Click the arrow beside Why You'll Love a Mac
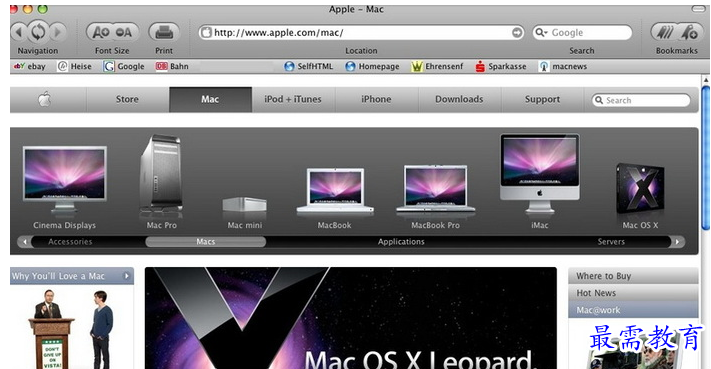The height and width of the screenshot is (369, 711). 127,276
